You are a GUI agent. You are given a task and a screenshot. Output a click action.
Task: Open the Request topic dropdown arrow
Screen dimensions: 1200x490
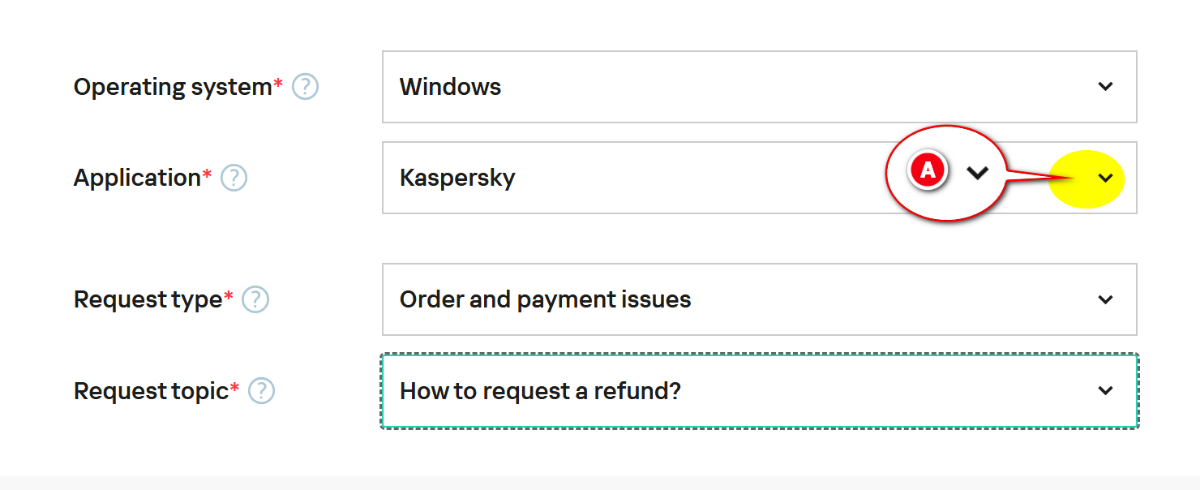(1105, 390)
